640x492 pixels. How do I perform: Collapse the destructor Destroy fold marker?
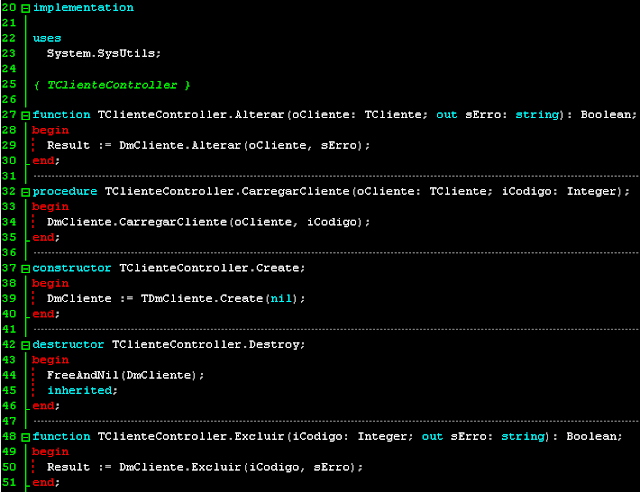point(25,345)
